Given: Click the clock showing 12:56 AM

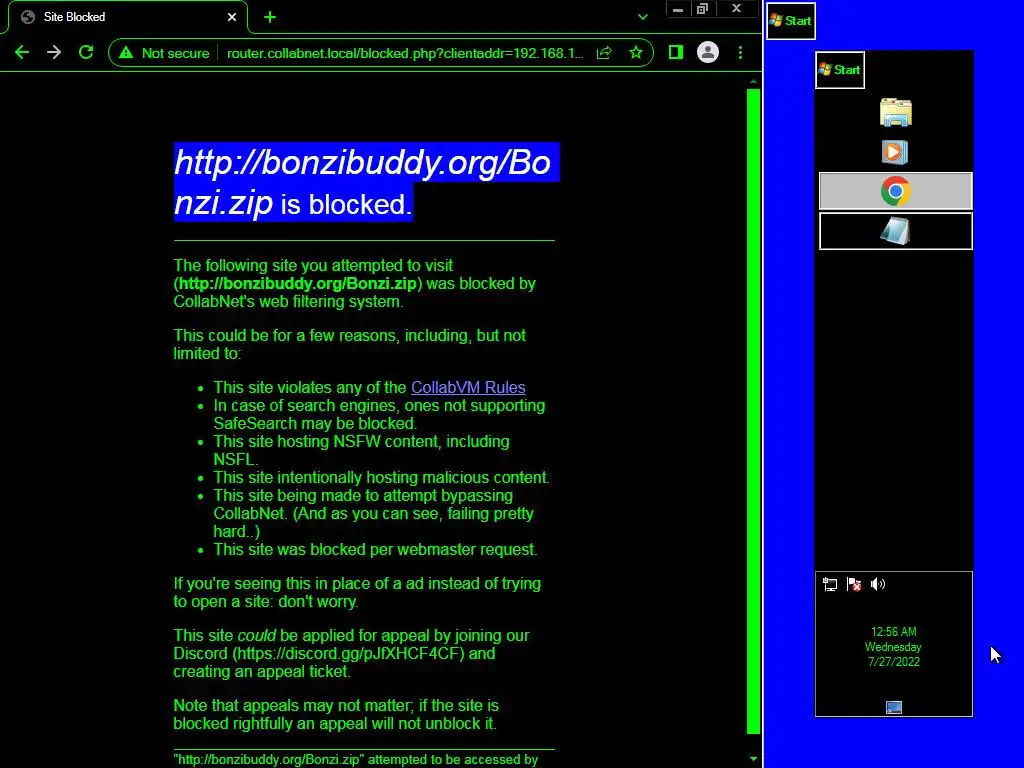Looking at the screenshot, I should coord(893,632).
